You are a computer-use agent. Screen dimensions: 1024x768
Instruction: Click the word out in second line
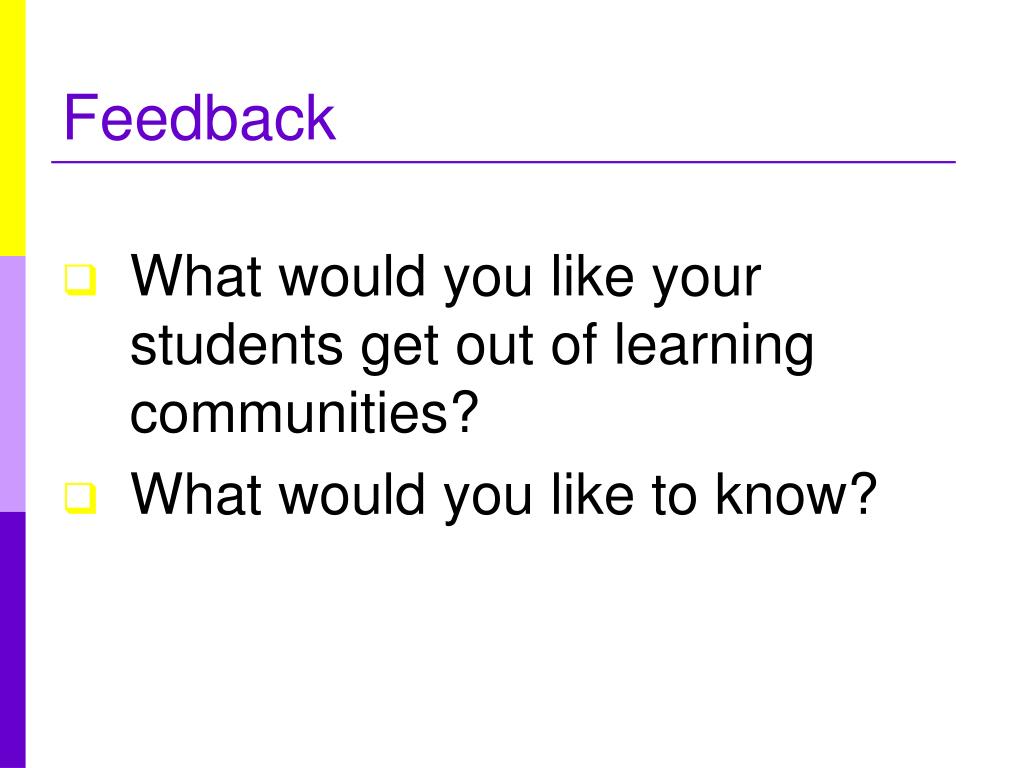click(x=494, y=346)
